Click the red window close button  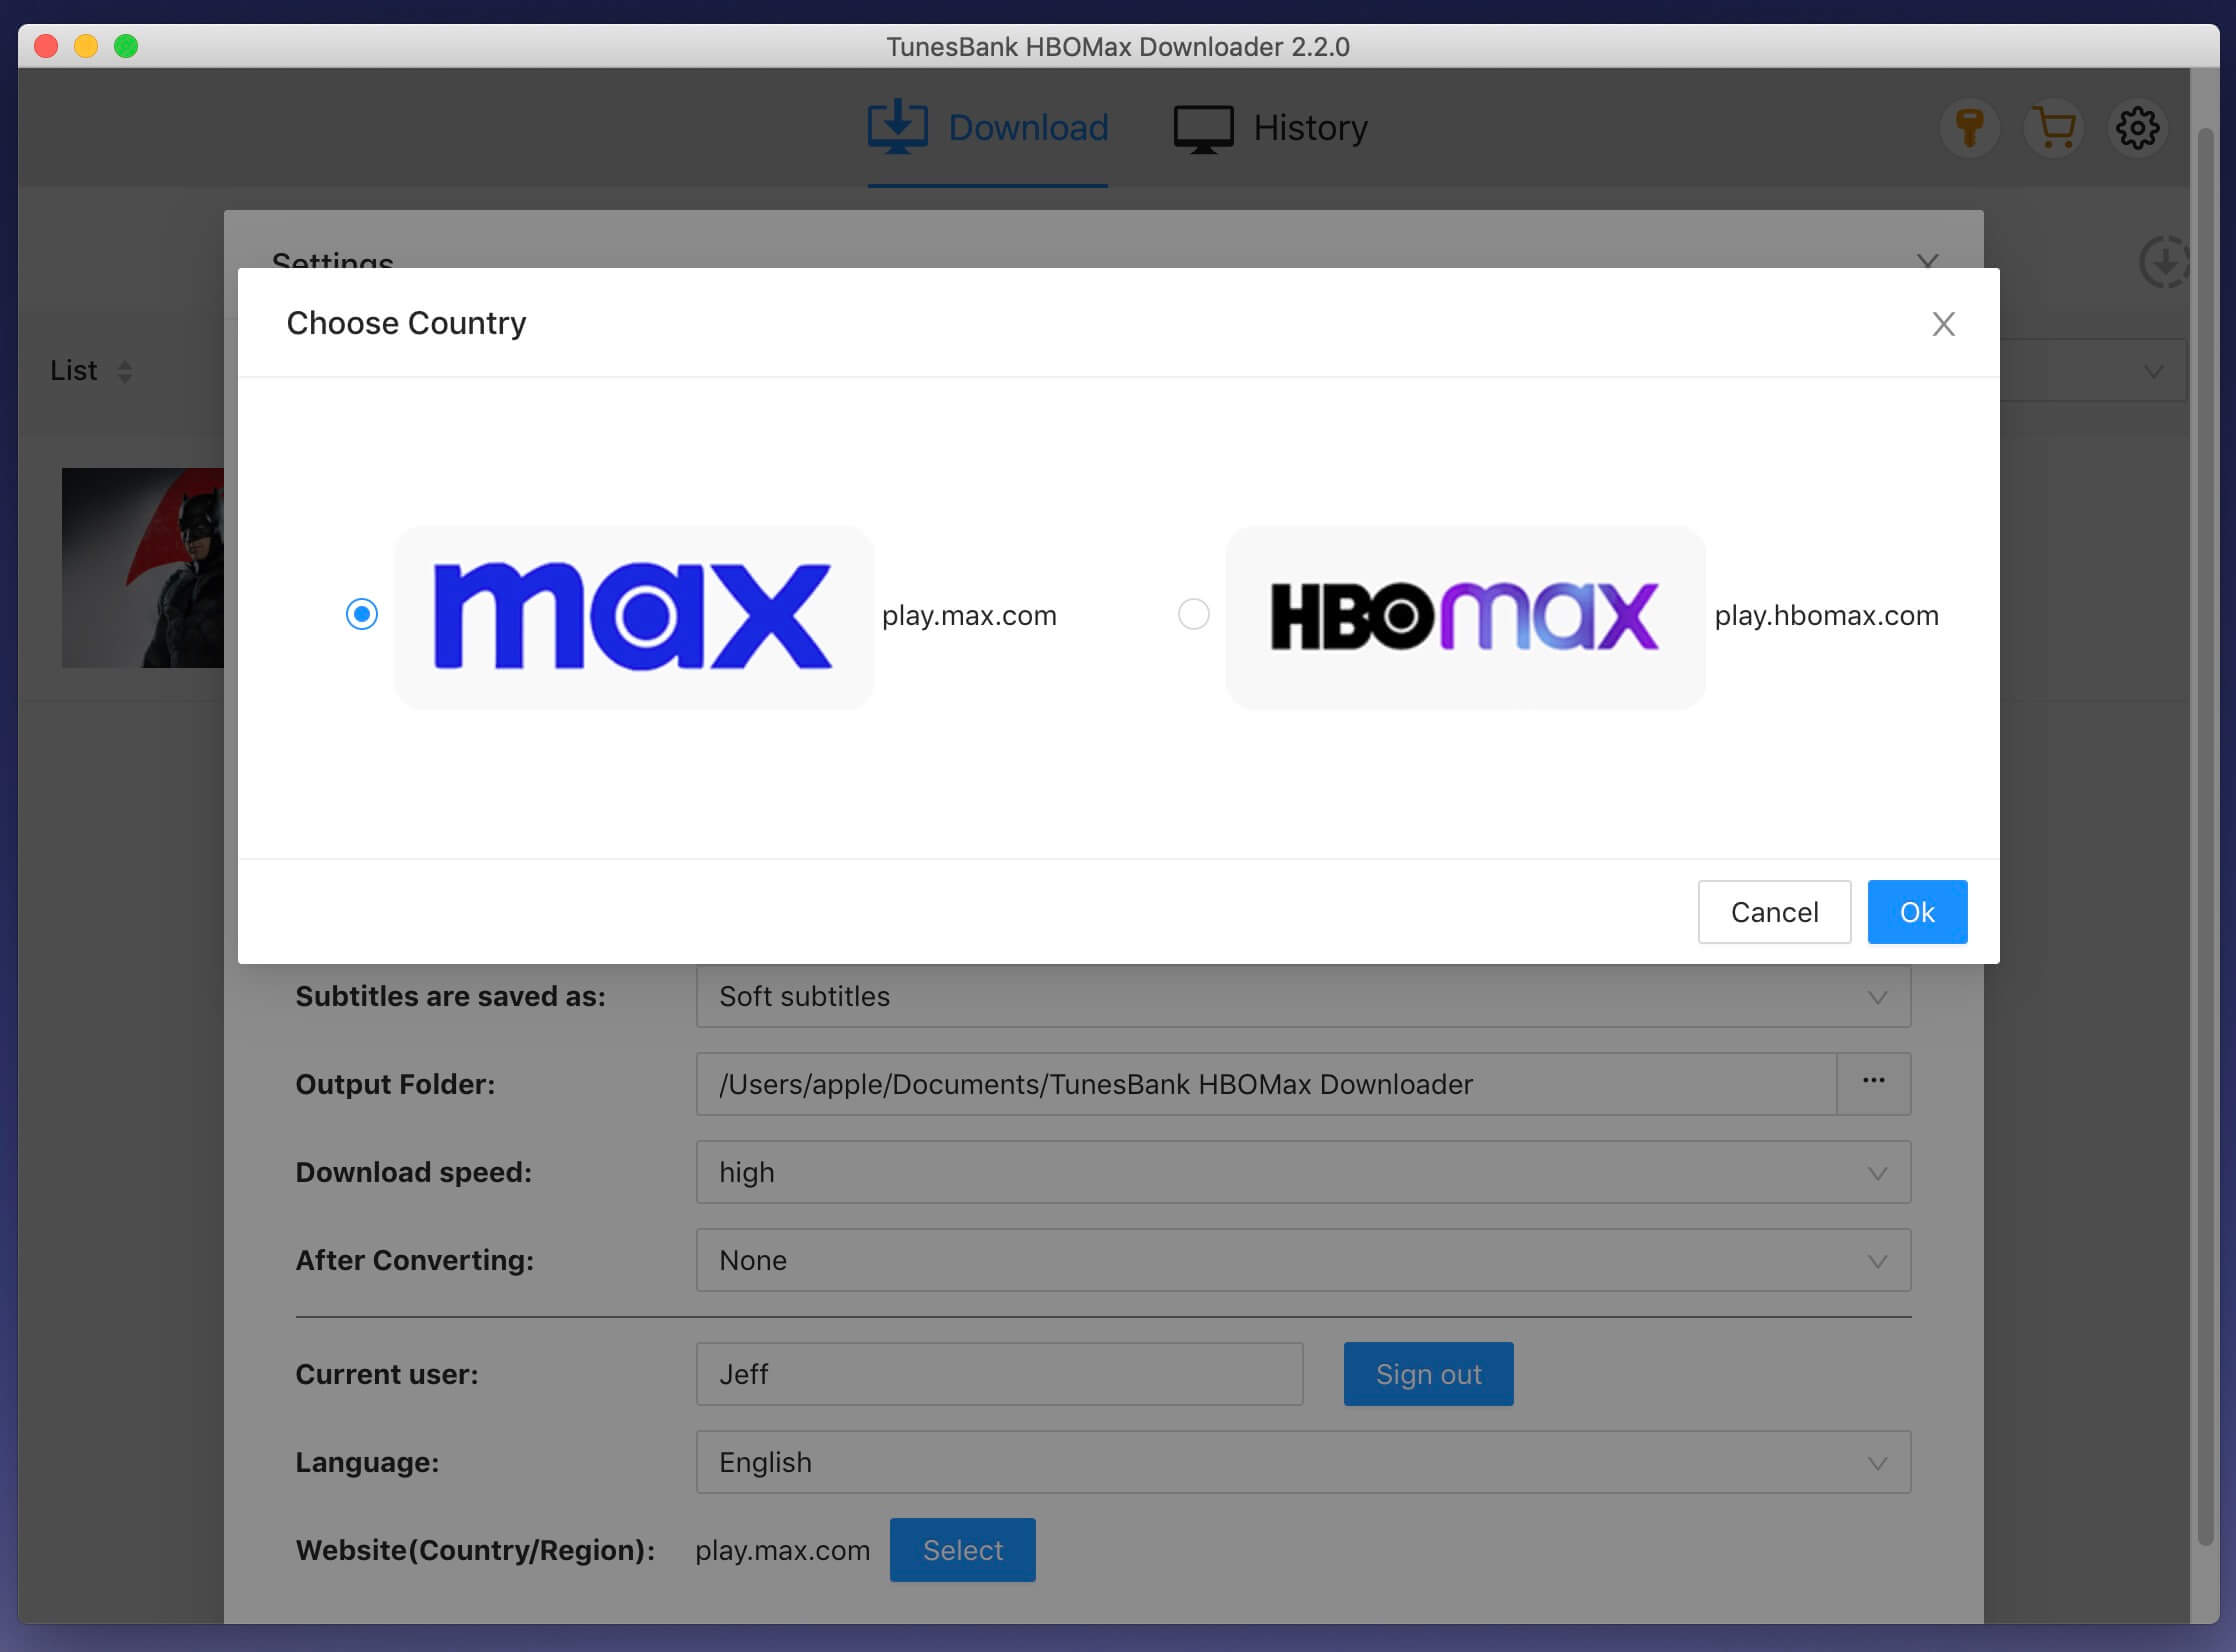tap(46, 46)
